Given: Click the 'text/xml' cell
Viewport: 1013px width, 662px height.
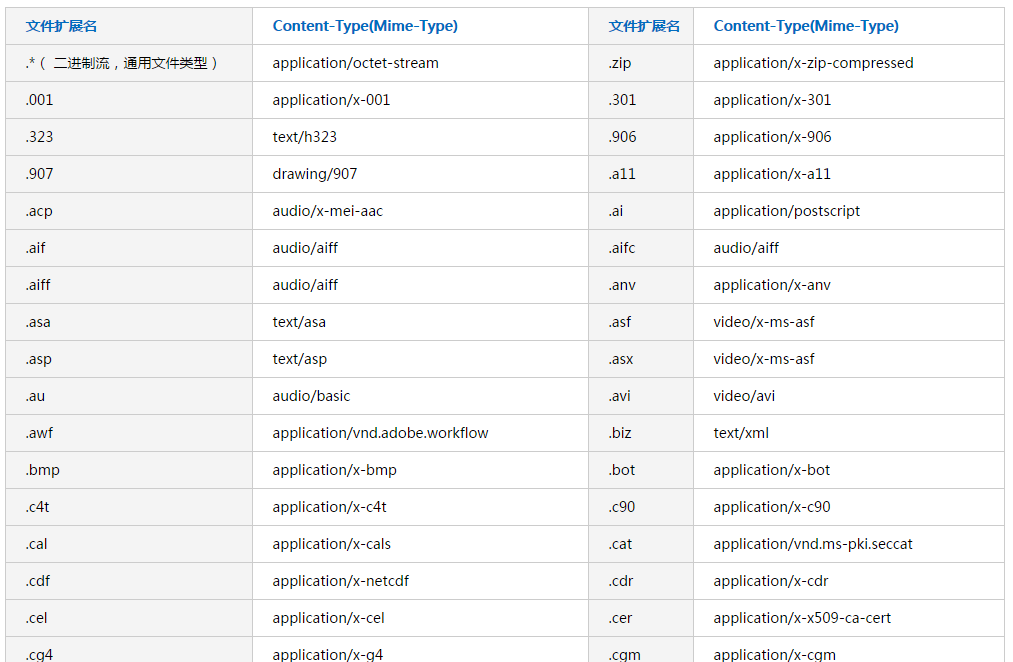Looking at the screenshot, I should pos(849,433).
